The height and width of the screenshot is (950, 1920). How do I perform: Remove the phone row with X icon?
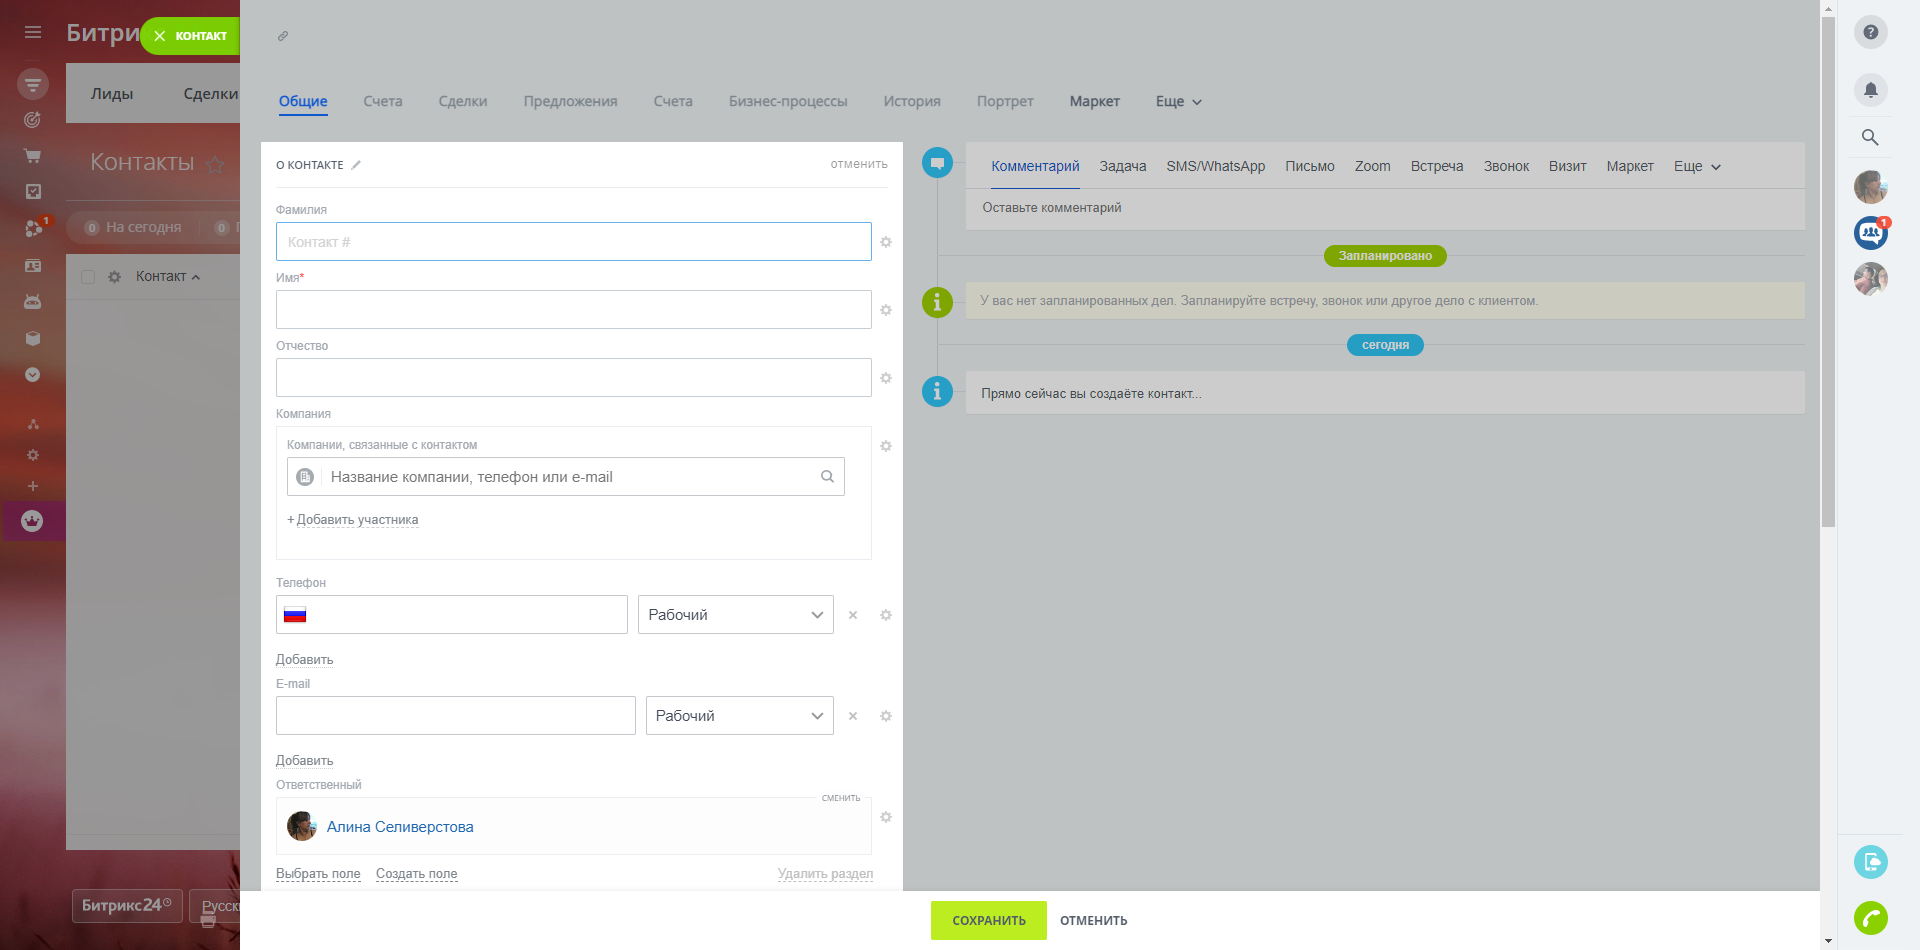(853, 615)
